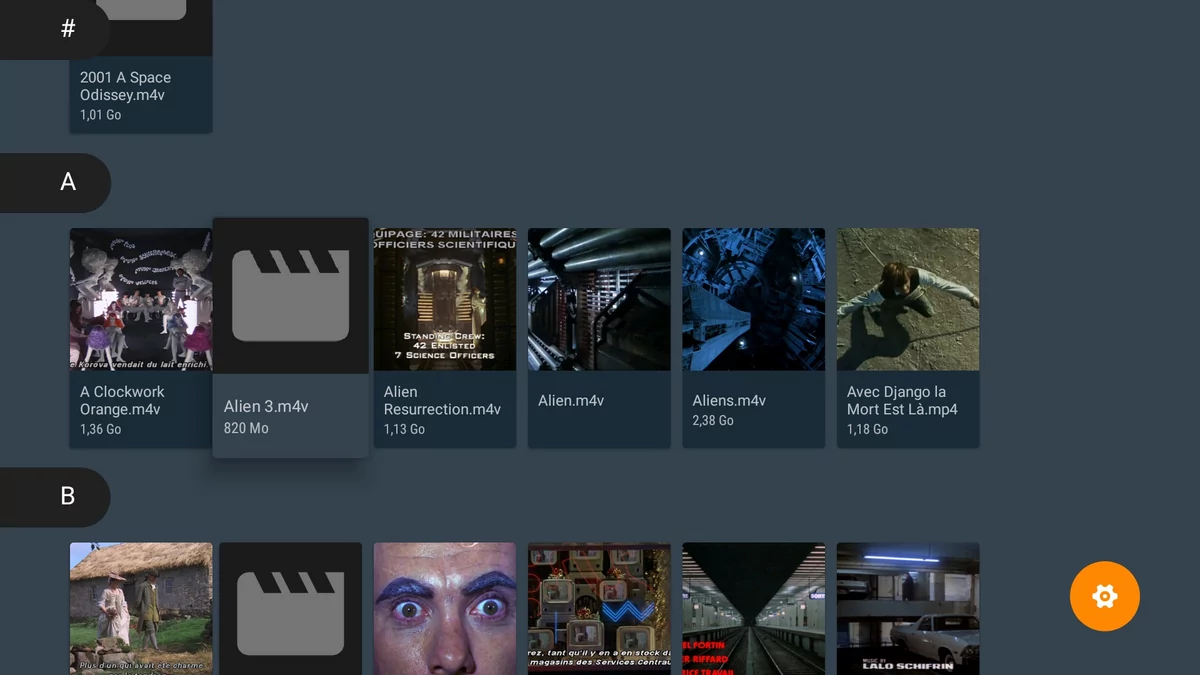Click the file name "Aliens.m4v"
The height and width of the screenshot is (675, 1200).
(x=729, y=401)
